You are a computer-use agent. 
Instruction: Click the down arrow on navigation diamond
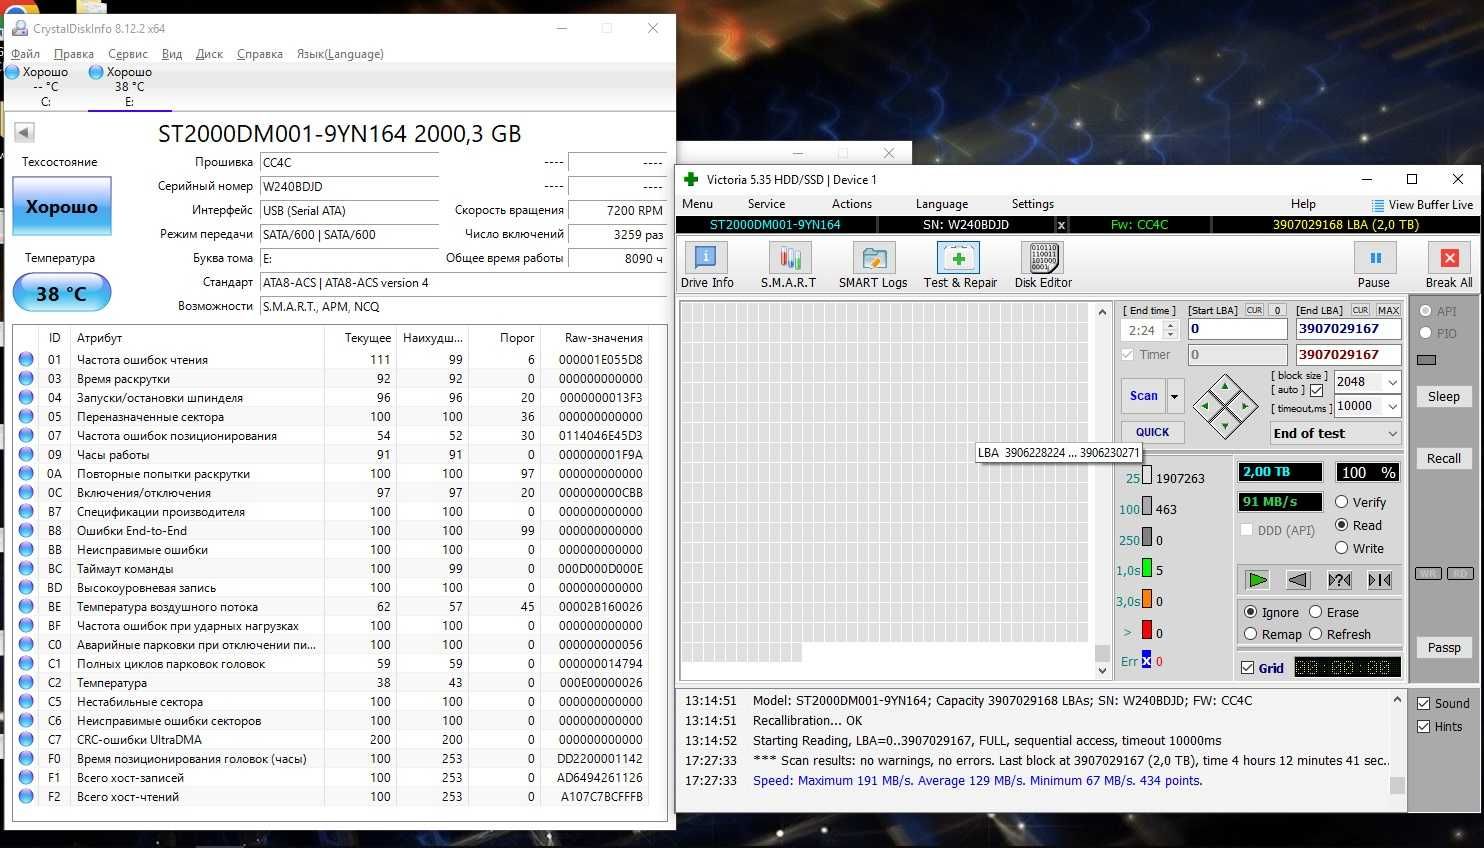(1225, 426)
